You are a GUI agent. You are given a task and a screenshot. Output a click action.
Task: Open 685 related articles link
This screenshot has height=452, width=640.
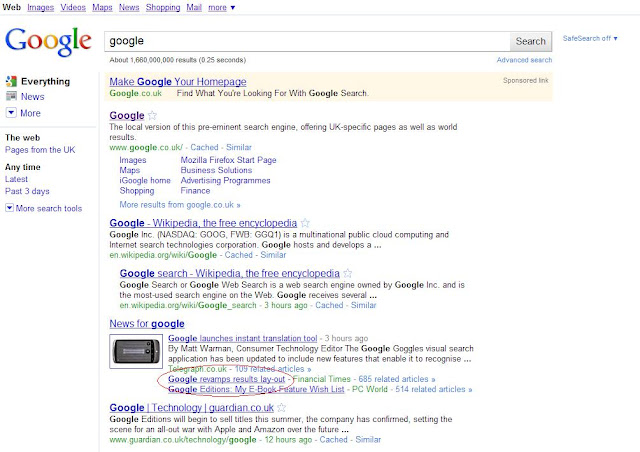pyautogui.click(x=397, y=379)
